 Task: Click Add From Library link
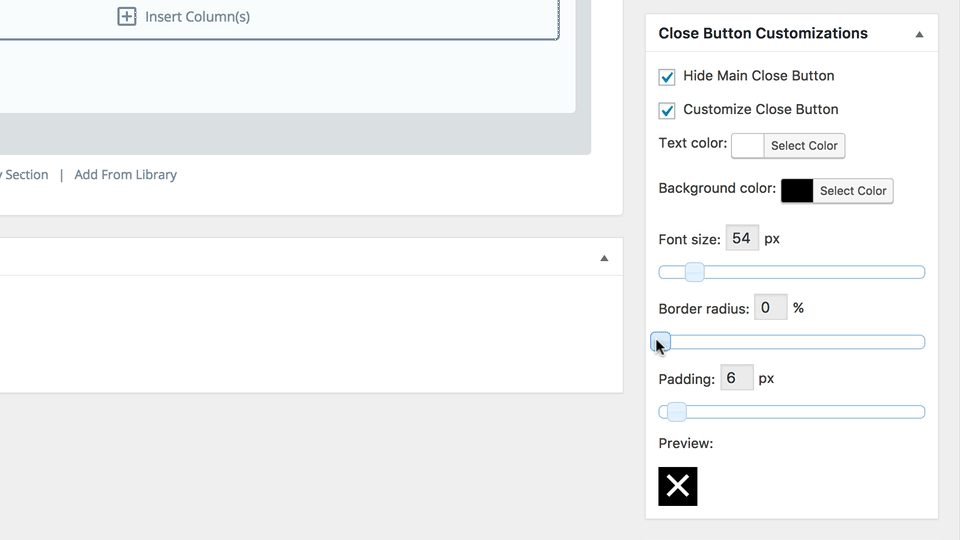click(125, 175)
